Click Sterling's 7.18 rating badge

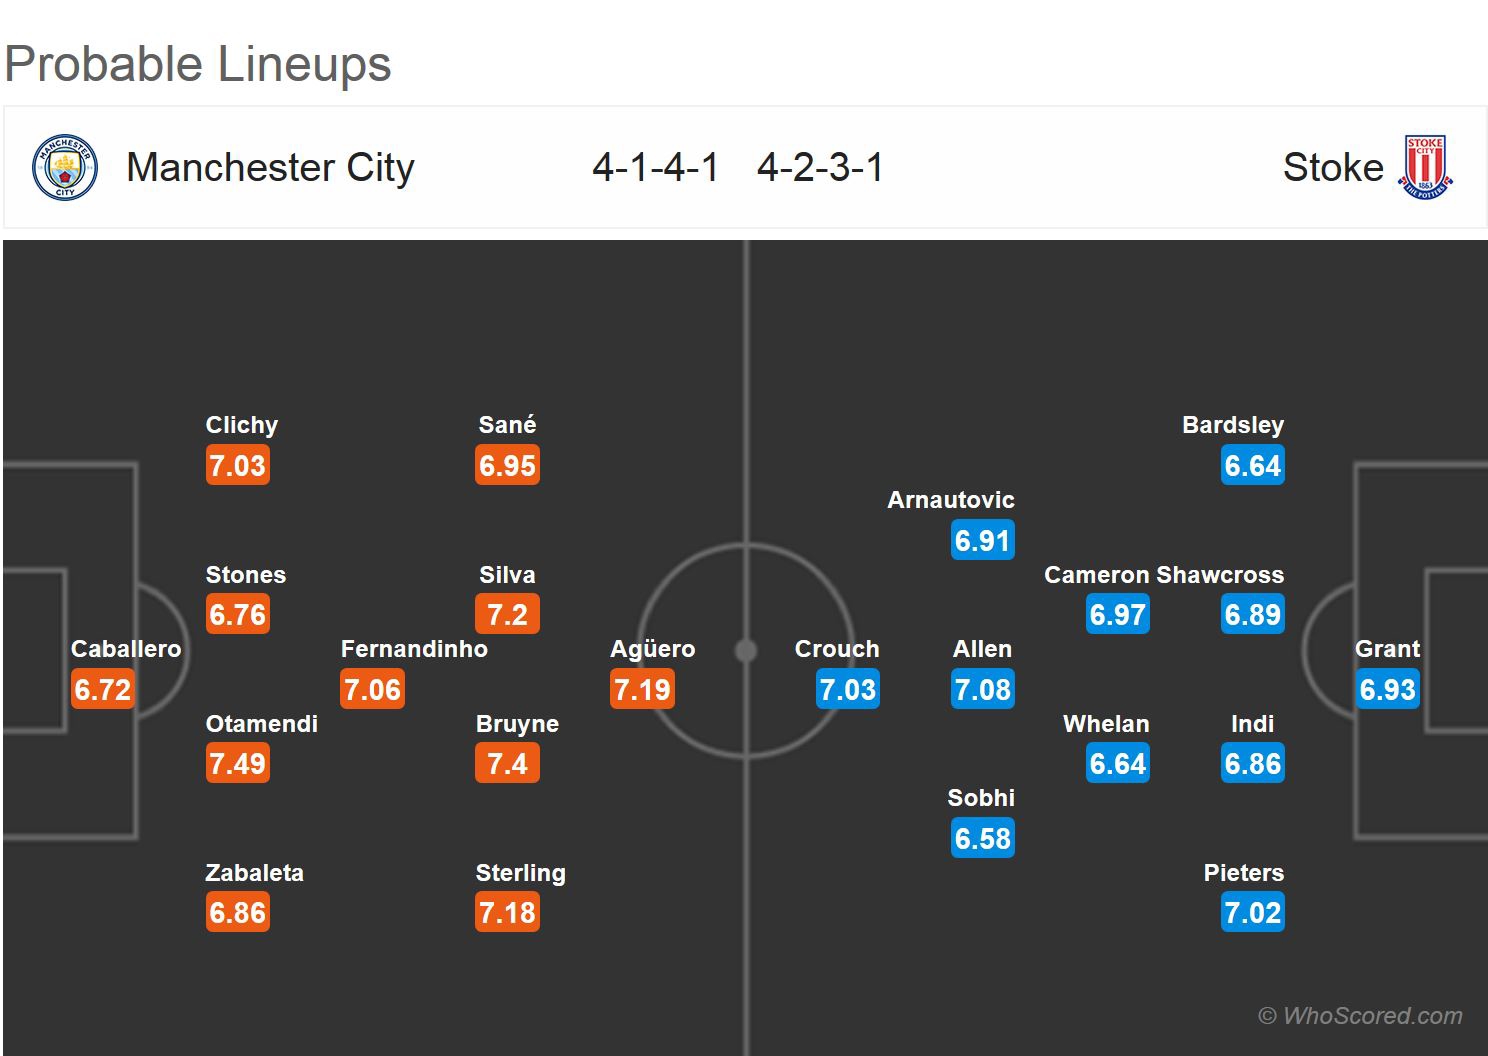pos(507,913)
